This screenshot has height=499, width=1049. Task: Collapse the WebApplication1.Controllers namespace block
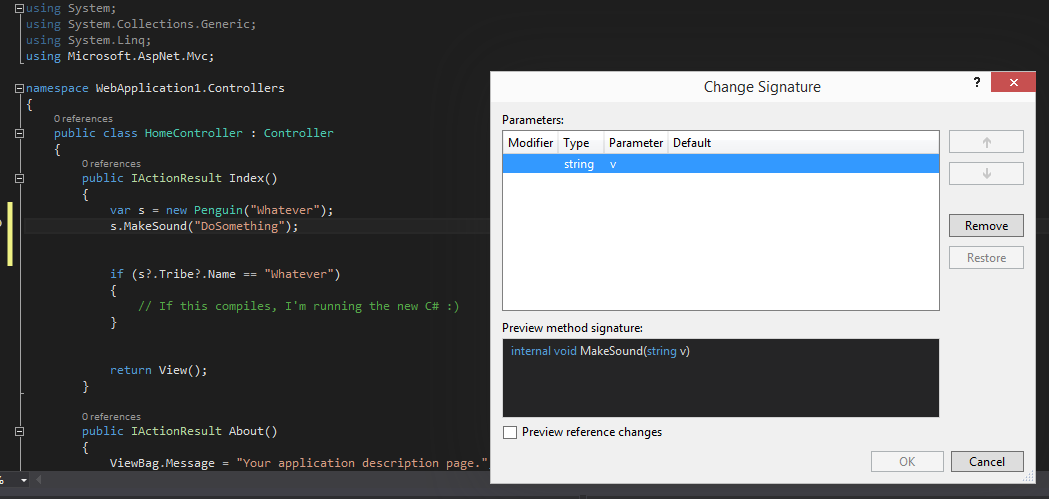point(19,88)
